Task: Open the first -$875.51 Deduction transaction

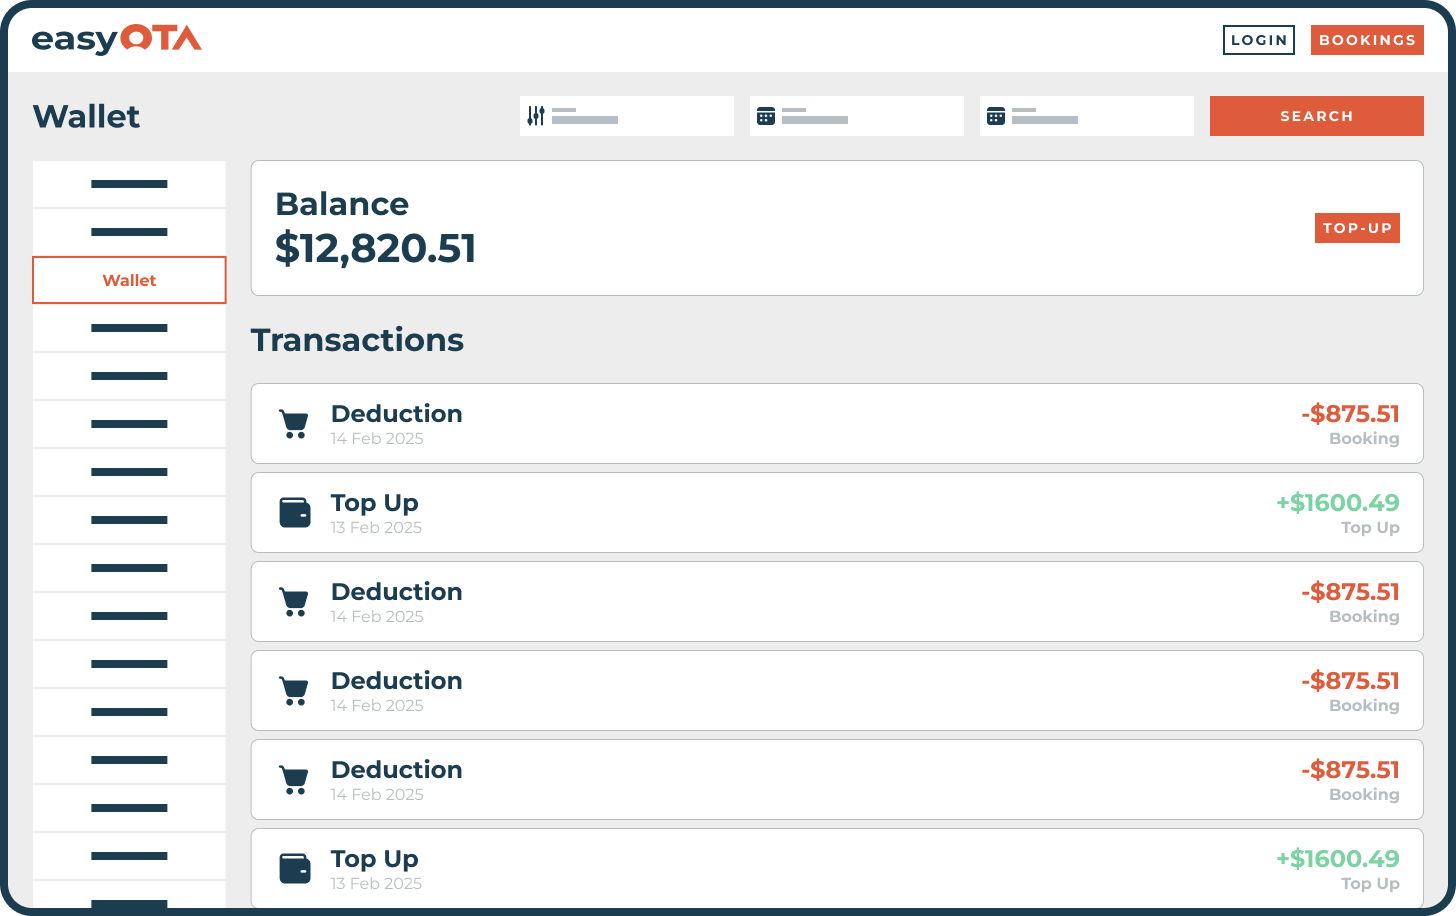Action: pyautogui.click(x=836, y=424)
